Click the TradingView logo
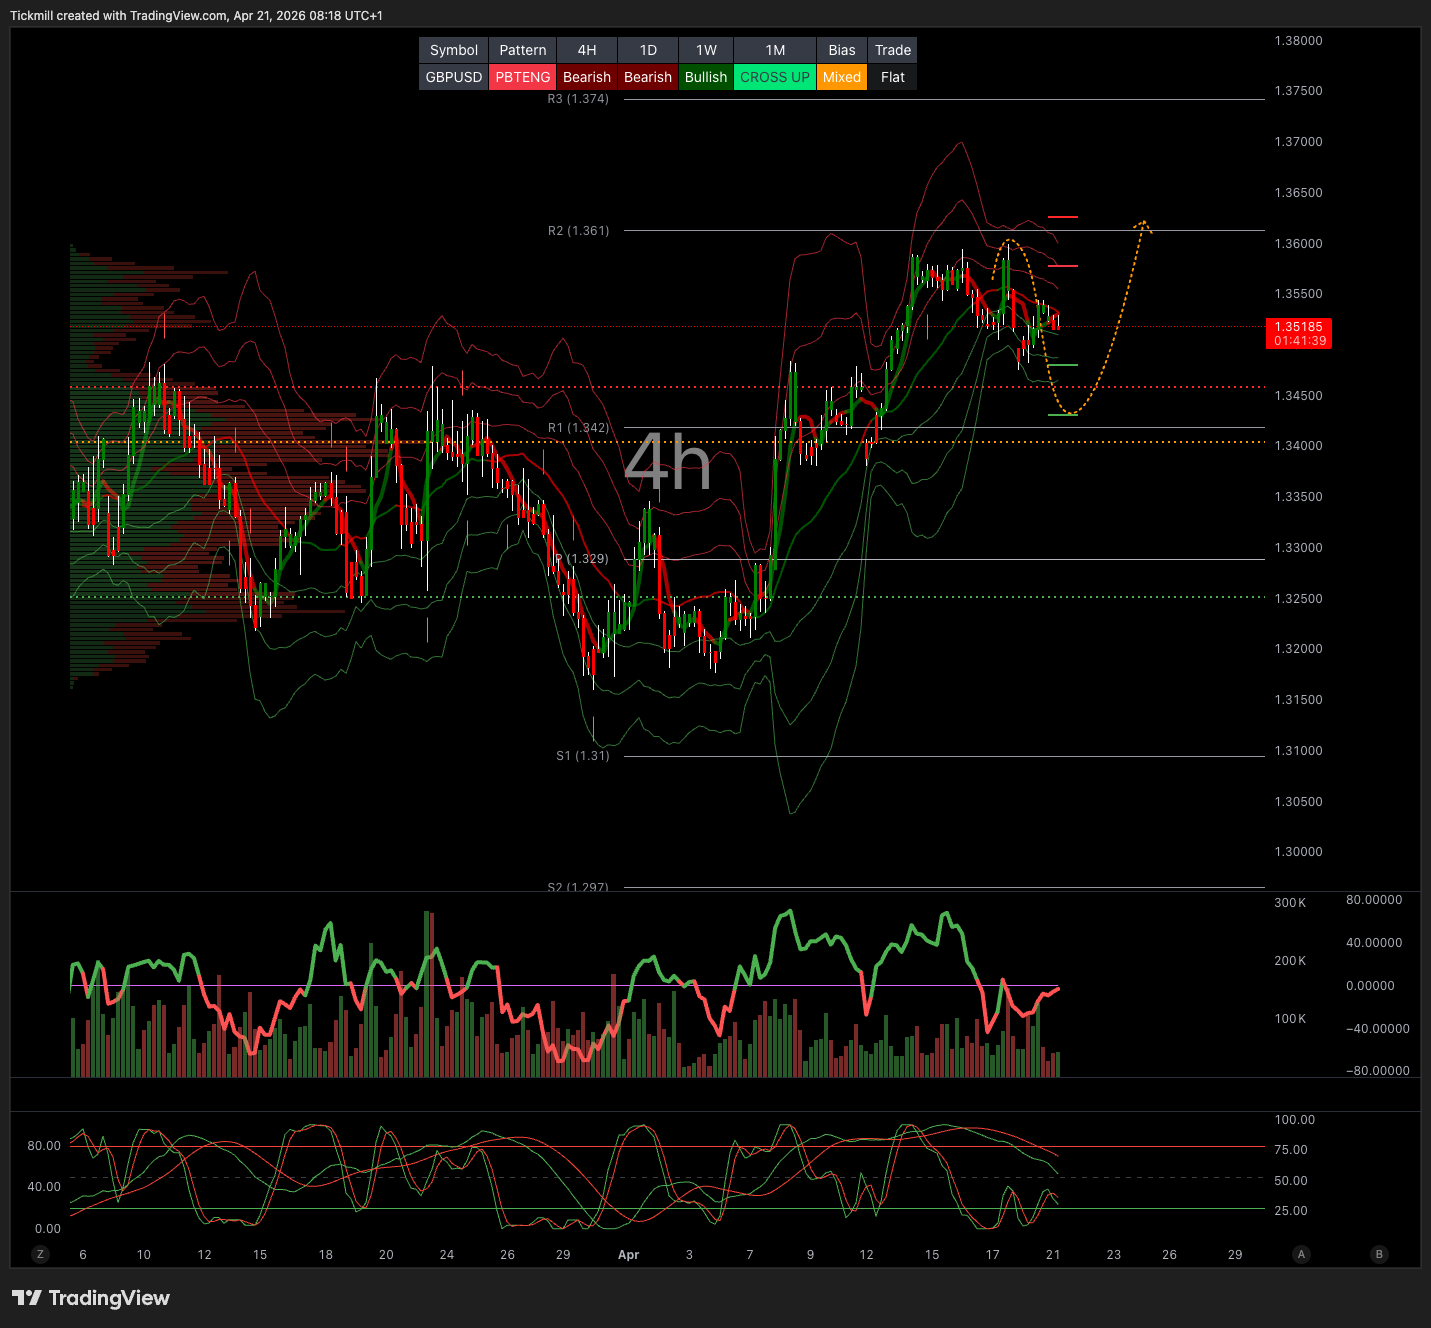1431x1328 pixels. [91, 1298]
